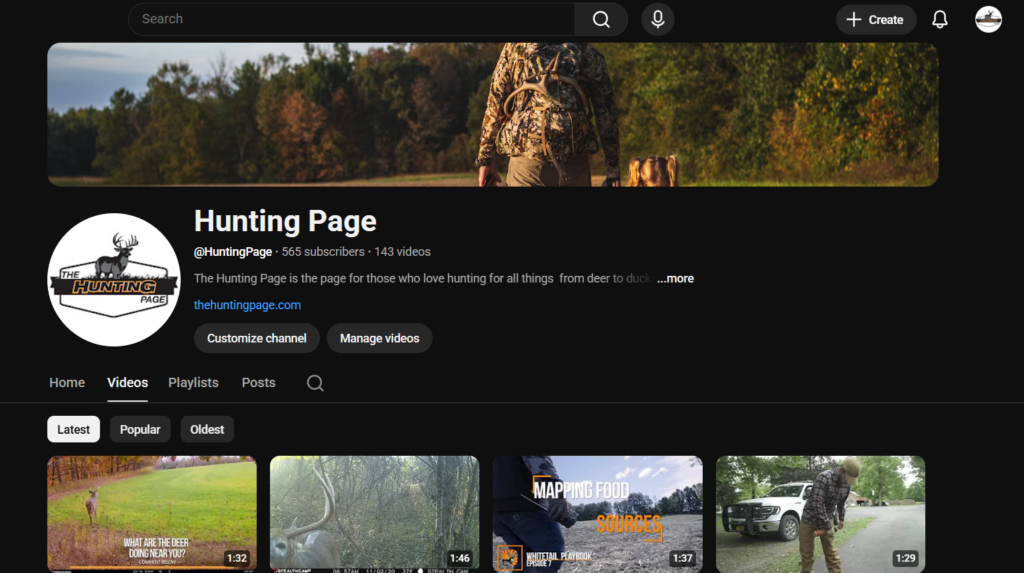Open thehuntingpage.com link

click(247, 305)
